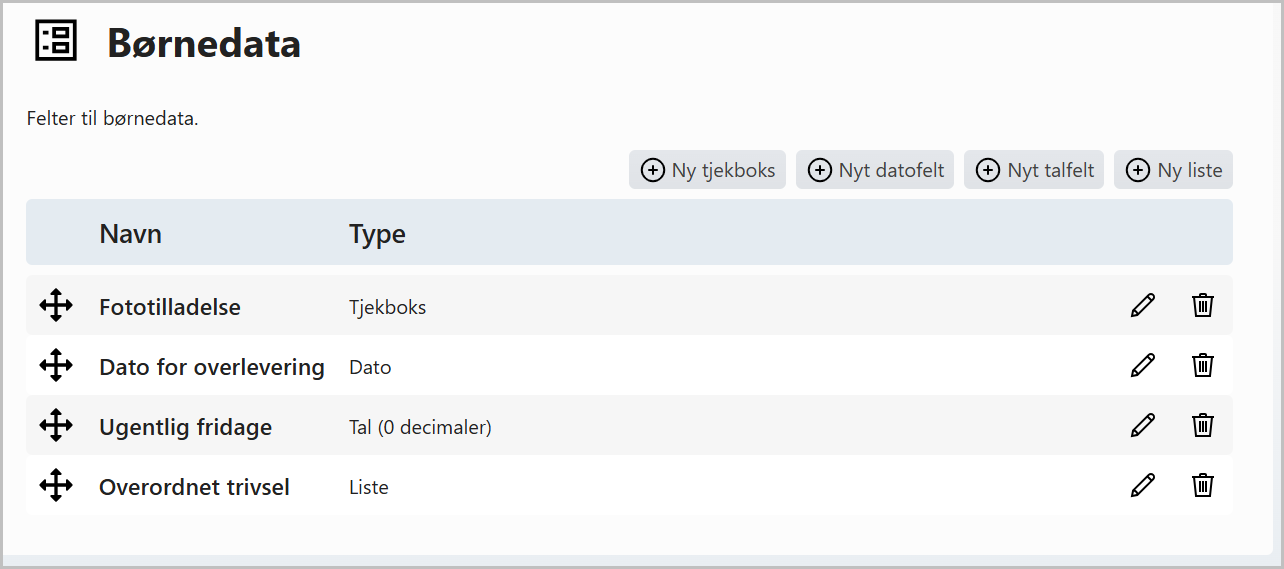Click the Navn column header
Screen dimensions: 1284x569
[x=130, y=234]
